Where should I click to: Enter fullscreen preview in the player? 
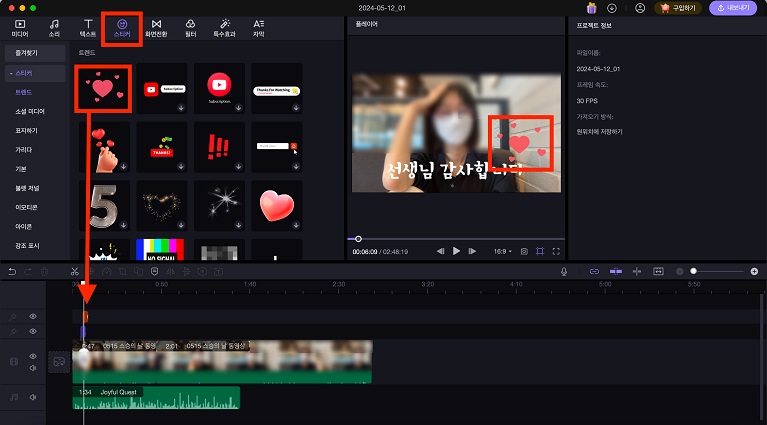(556, 251)
